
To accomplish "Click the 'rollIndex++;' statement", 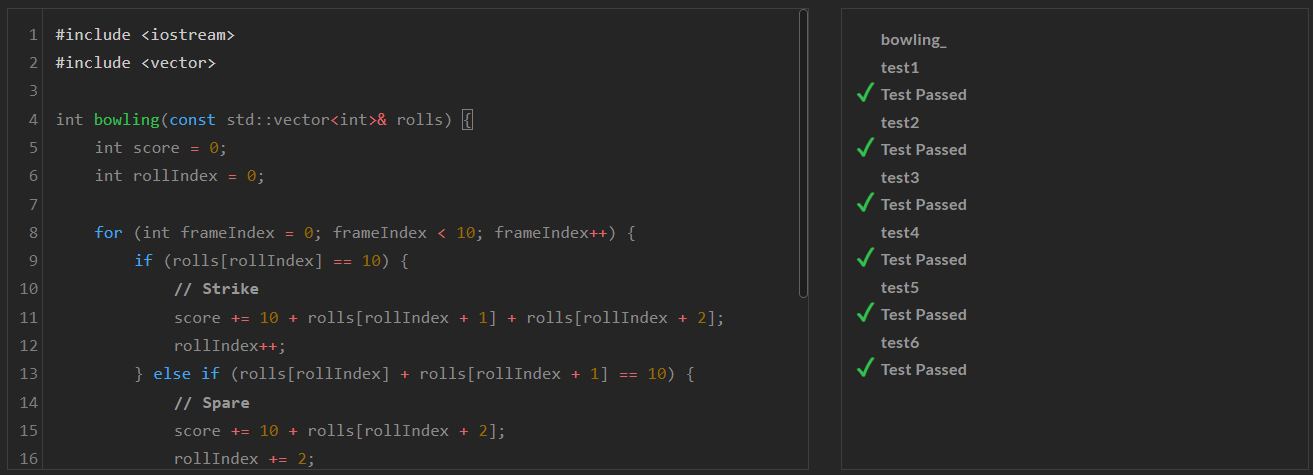I will [x=230, y=346].
